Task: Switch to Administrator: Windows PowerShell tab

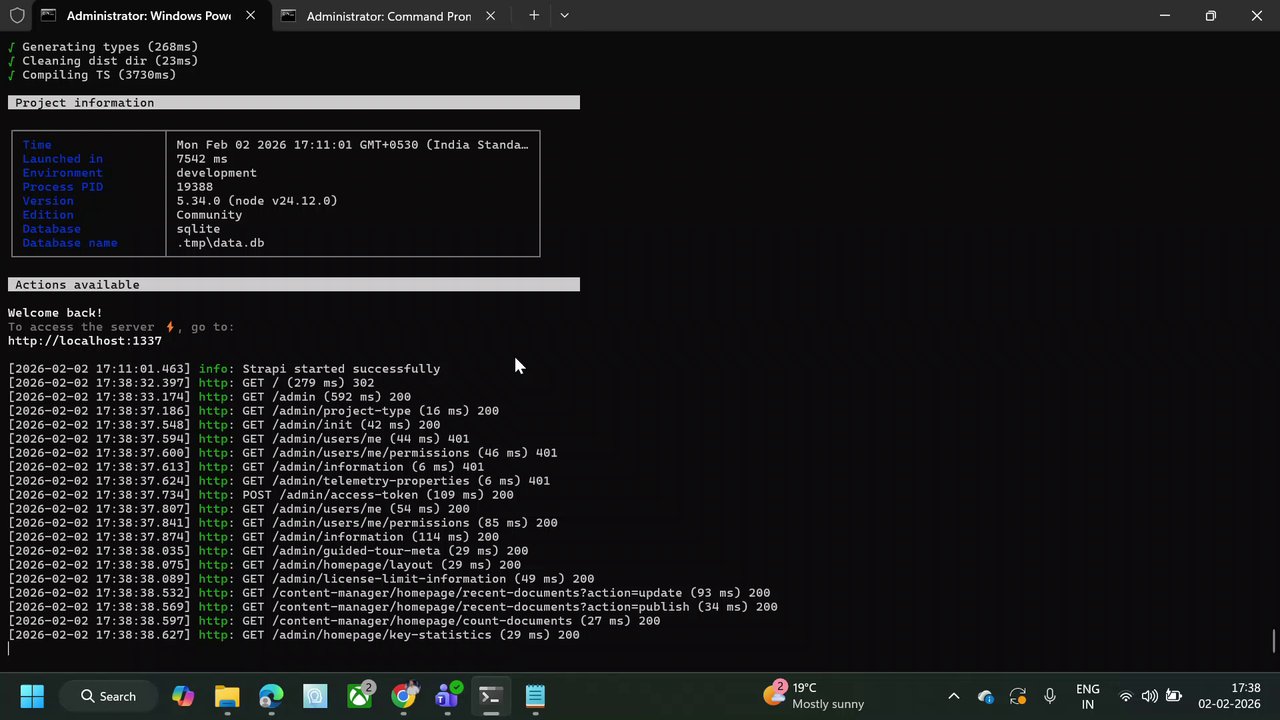Action: point(150,16)
